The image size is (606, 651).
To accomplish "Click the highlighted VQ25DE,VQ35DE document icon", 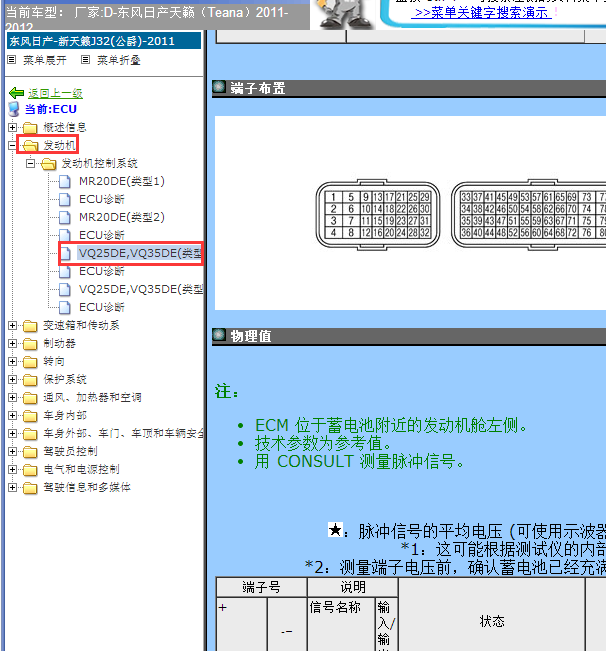I will pyautogui.click(x=65, y=253).
